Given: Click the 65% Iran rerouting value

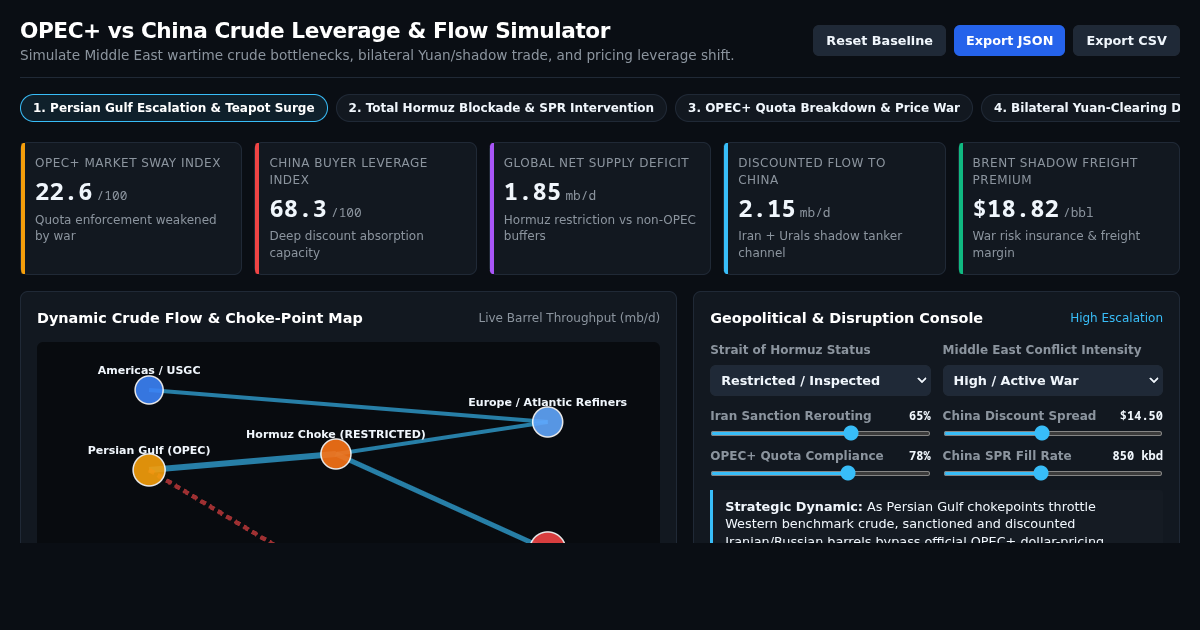Looking at the screenshot, I should pyautogui.click(x=920, y=416).
